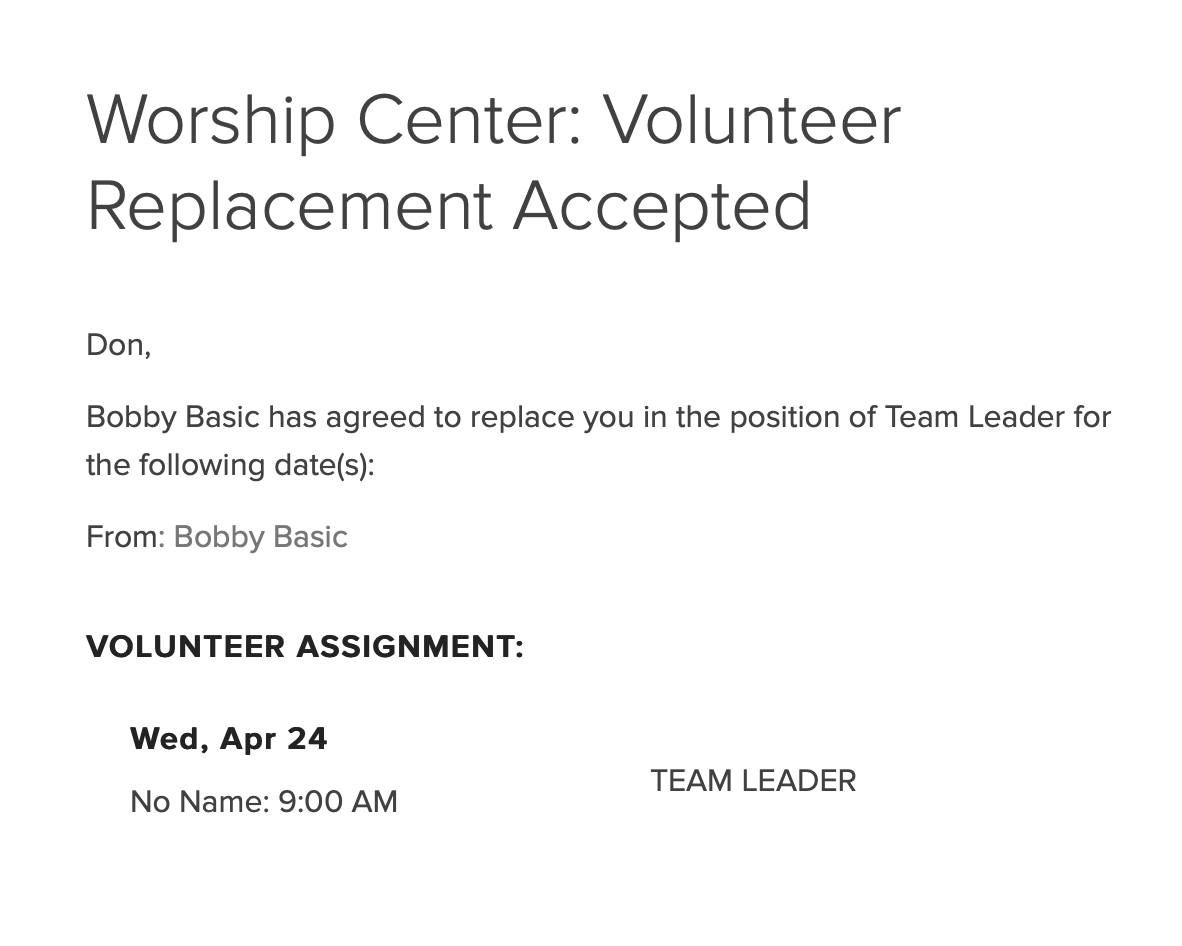Click the 9:00 AM time text
This screenshot has height=946, width=1182.
tap(338, 802)
